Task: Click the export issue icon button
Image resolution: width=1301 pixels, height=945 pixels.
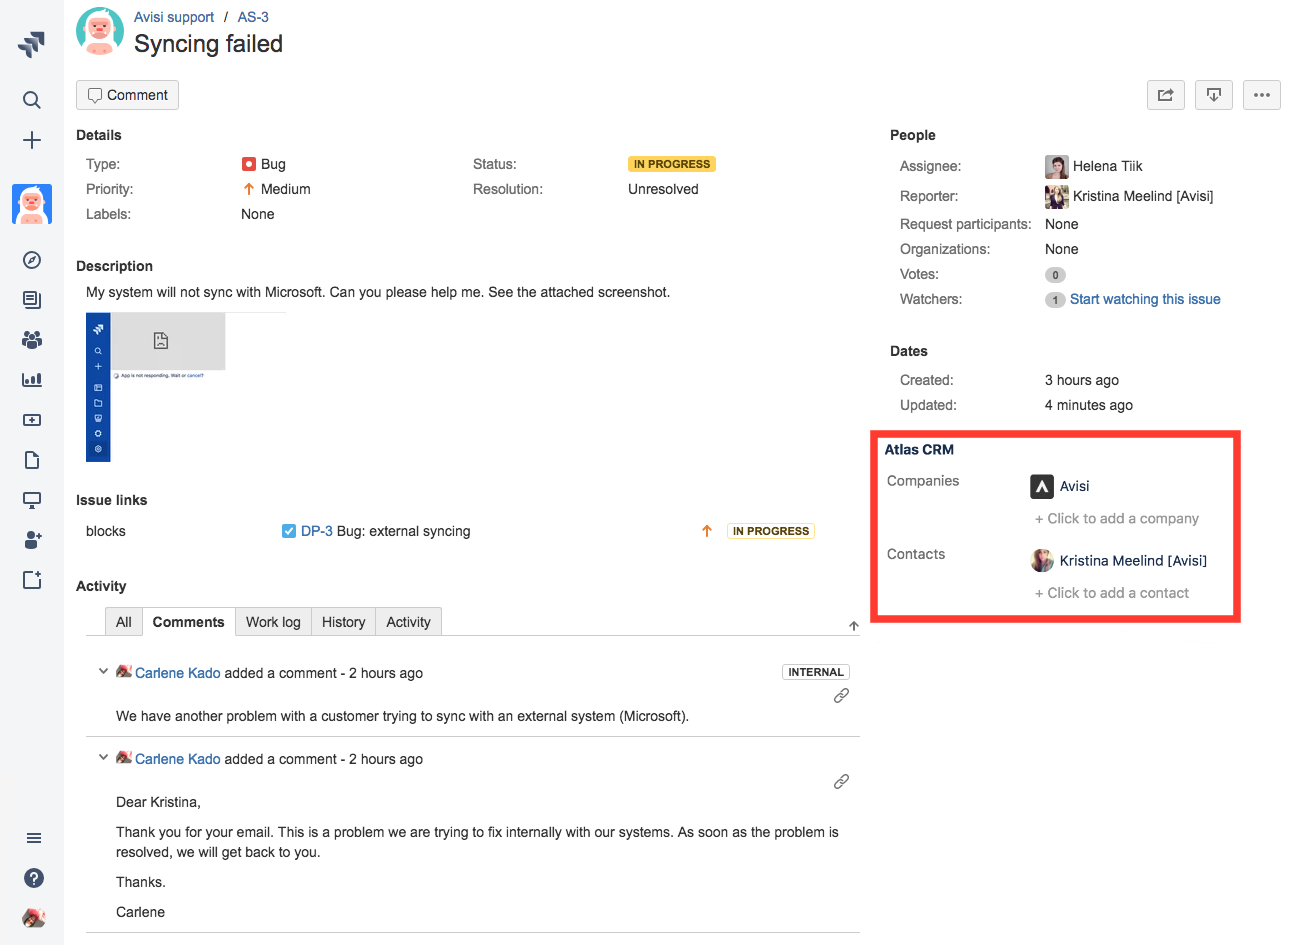Action: pyautogui.click(x=1214, y=95)
